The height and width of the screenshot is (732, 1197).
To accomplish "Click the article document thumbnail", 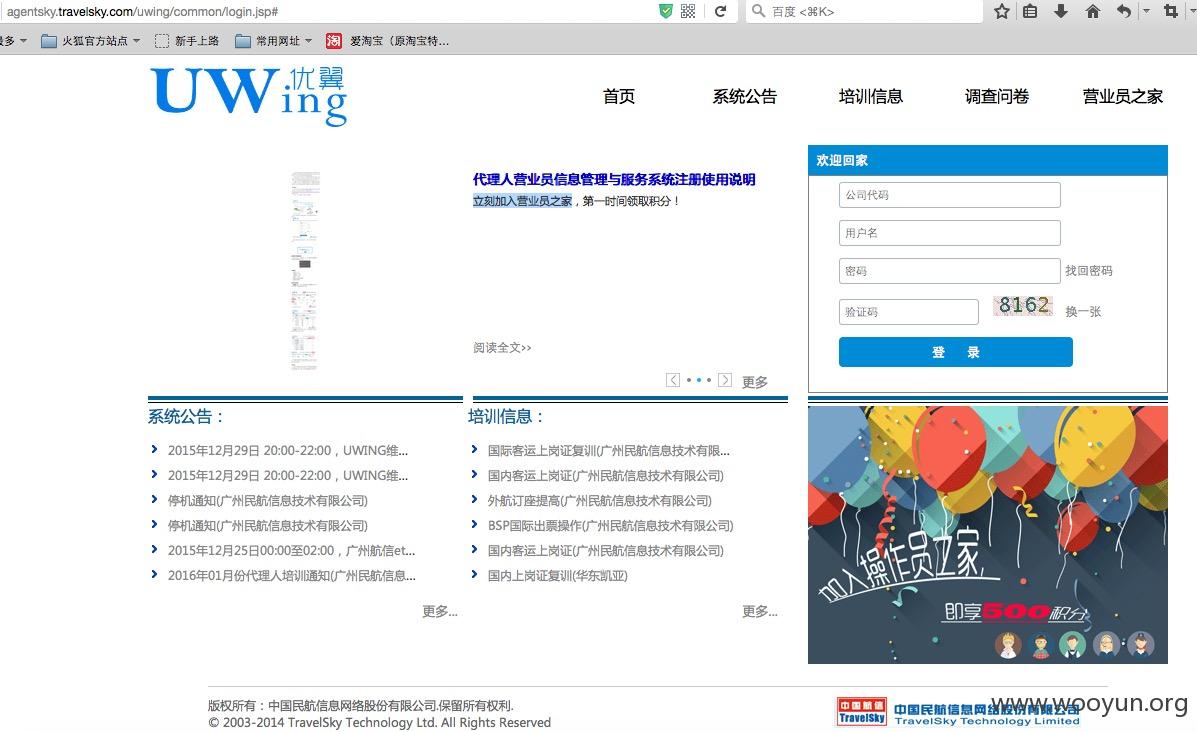I will pyautogui.click(x=305, y=271).
